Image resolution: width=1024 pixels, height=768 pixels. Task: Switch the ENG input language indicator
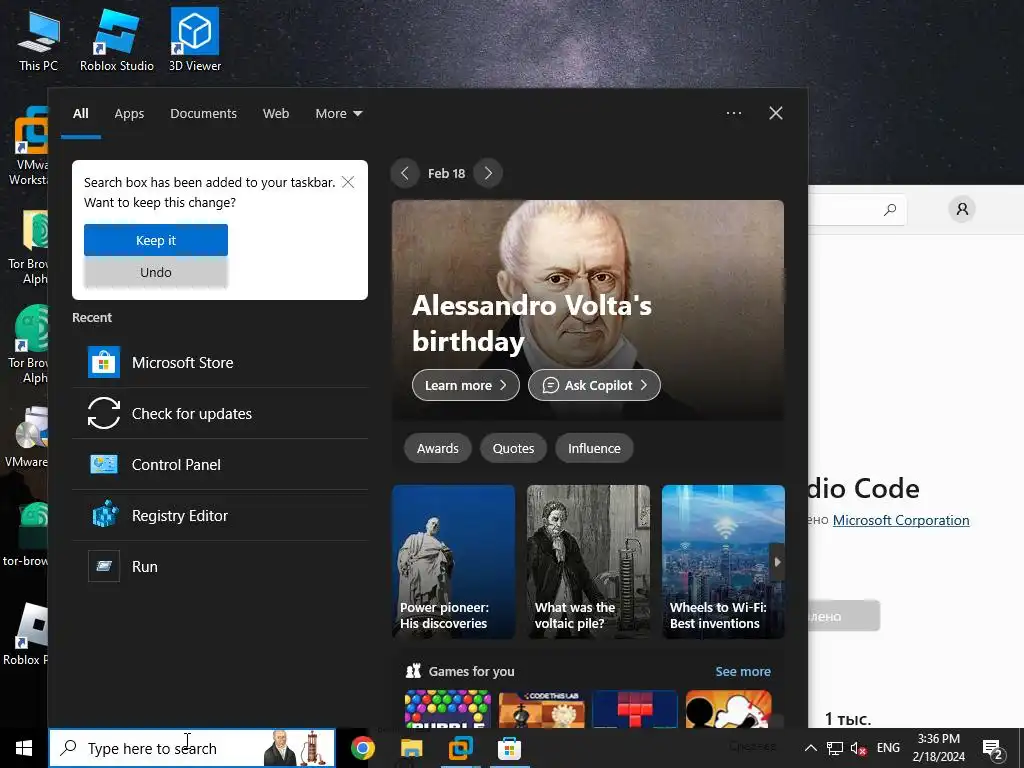point(888,748)
